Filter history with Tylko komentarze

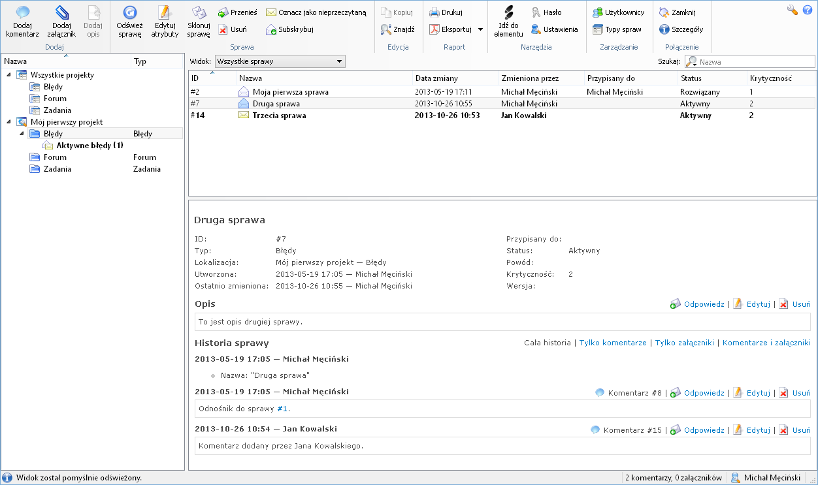point(612,343)
